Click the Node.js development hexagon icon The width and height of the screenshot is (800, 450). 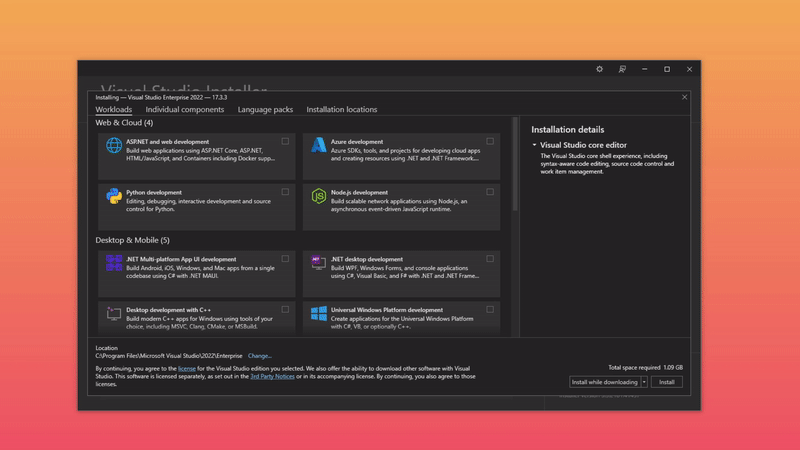click(x=318, y=196)
